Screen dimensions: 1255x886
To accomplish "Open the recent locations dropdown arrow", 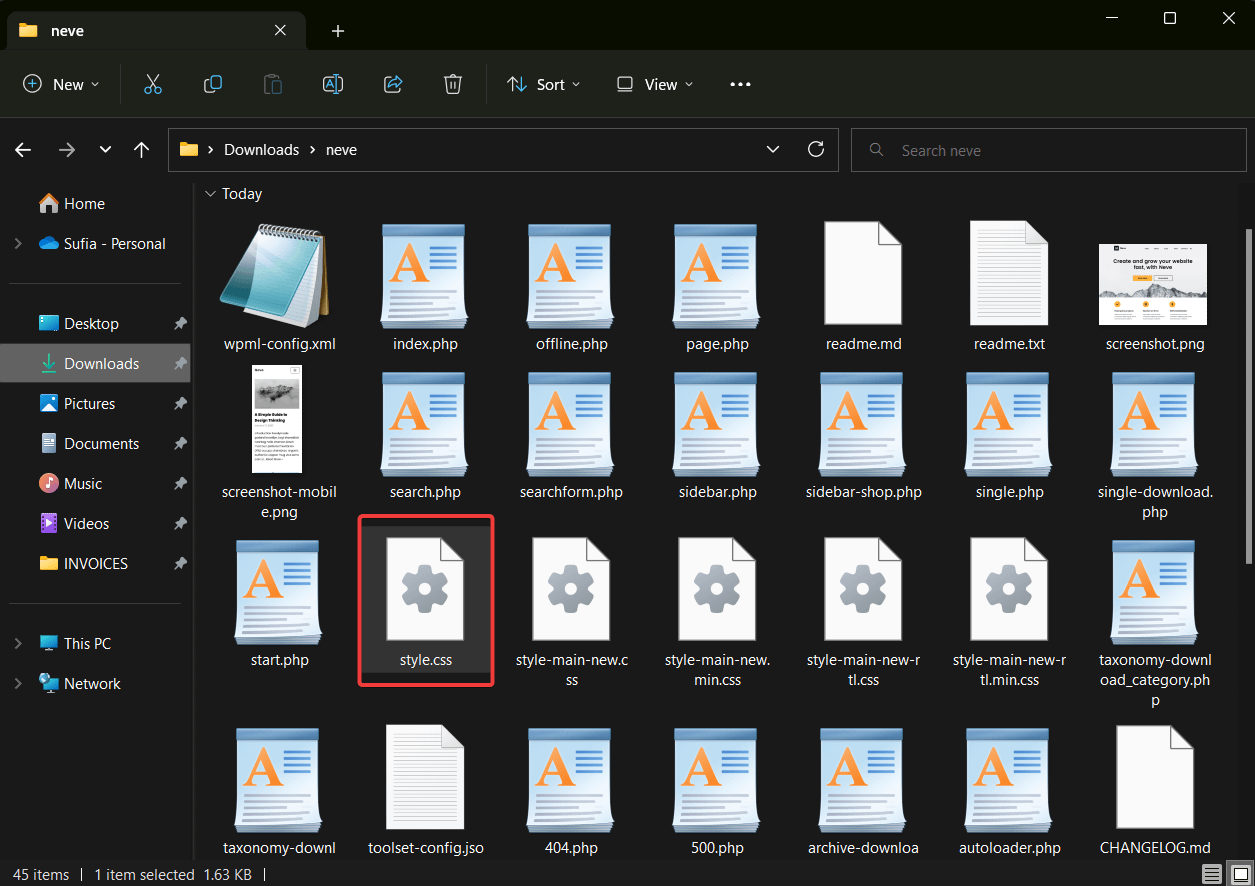I will tap(105, 150).
